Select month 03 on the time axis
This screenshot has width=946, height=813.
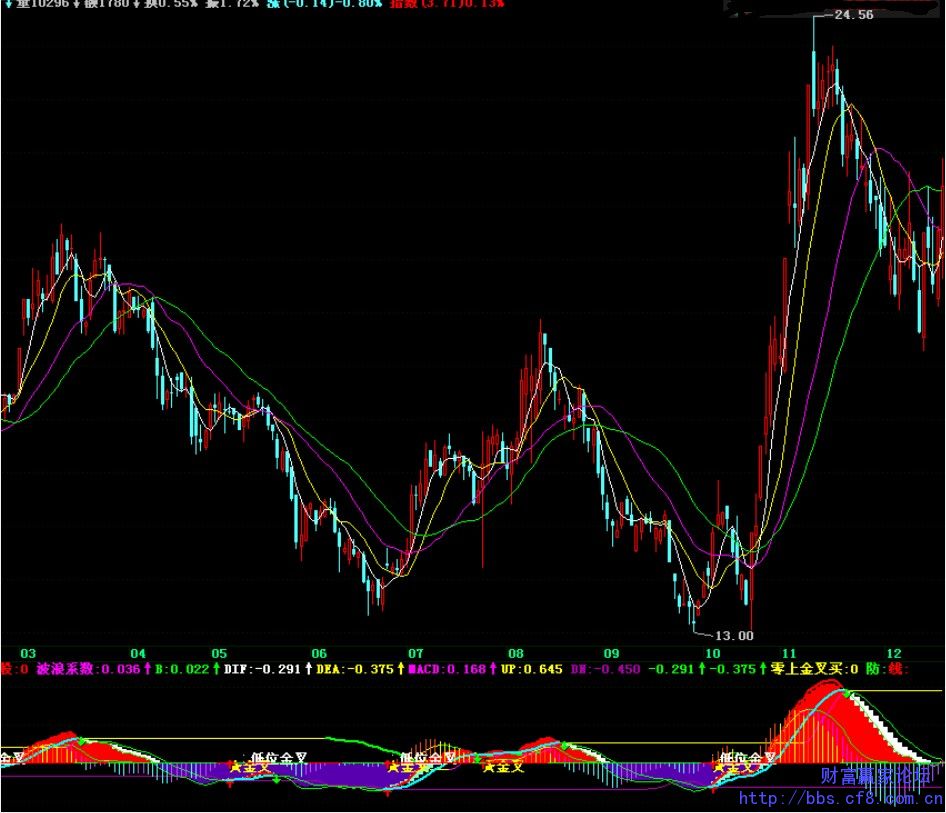click(28, 650)
